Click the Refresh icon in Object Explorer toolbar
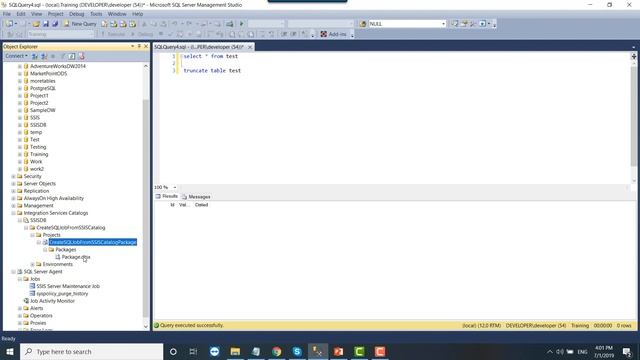The image size is (640, 360). pyautogui.click(x=71, y=56)
